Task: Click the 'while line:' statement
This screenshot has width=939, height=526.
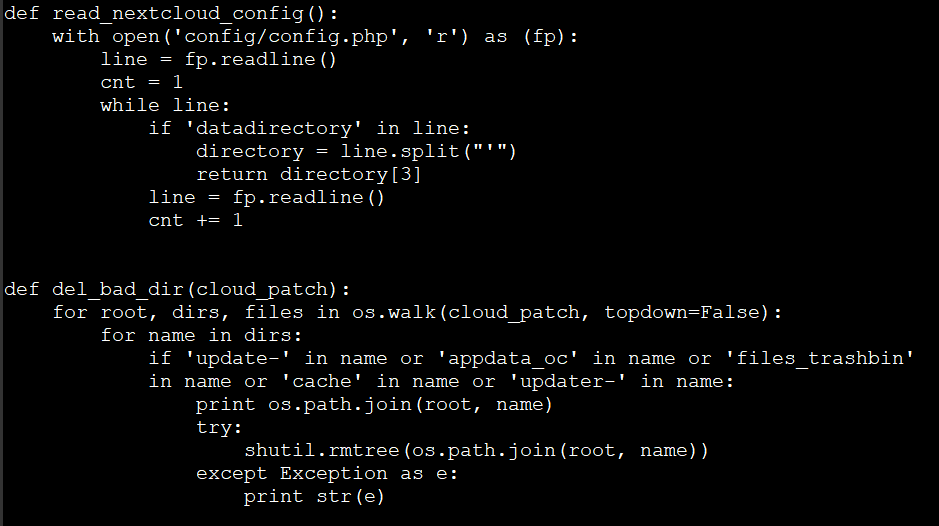Action: click(165, 105)
